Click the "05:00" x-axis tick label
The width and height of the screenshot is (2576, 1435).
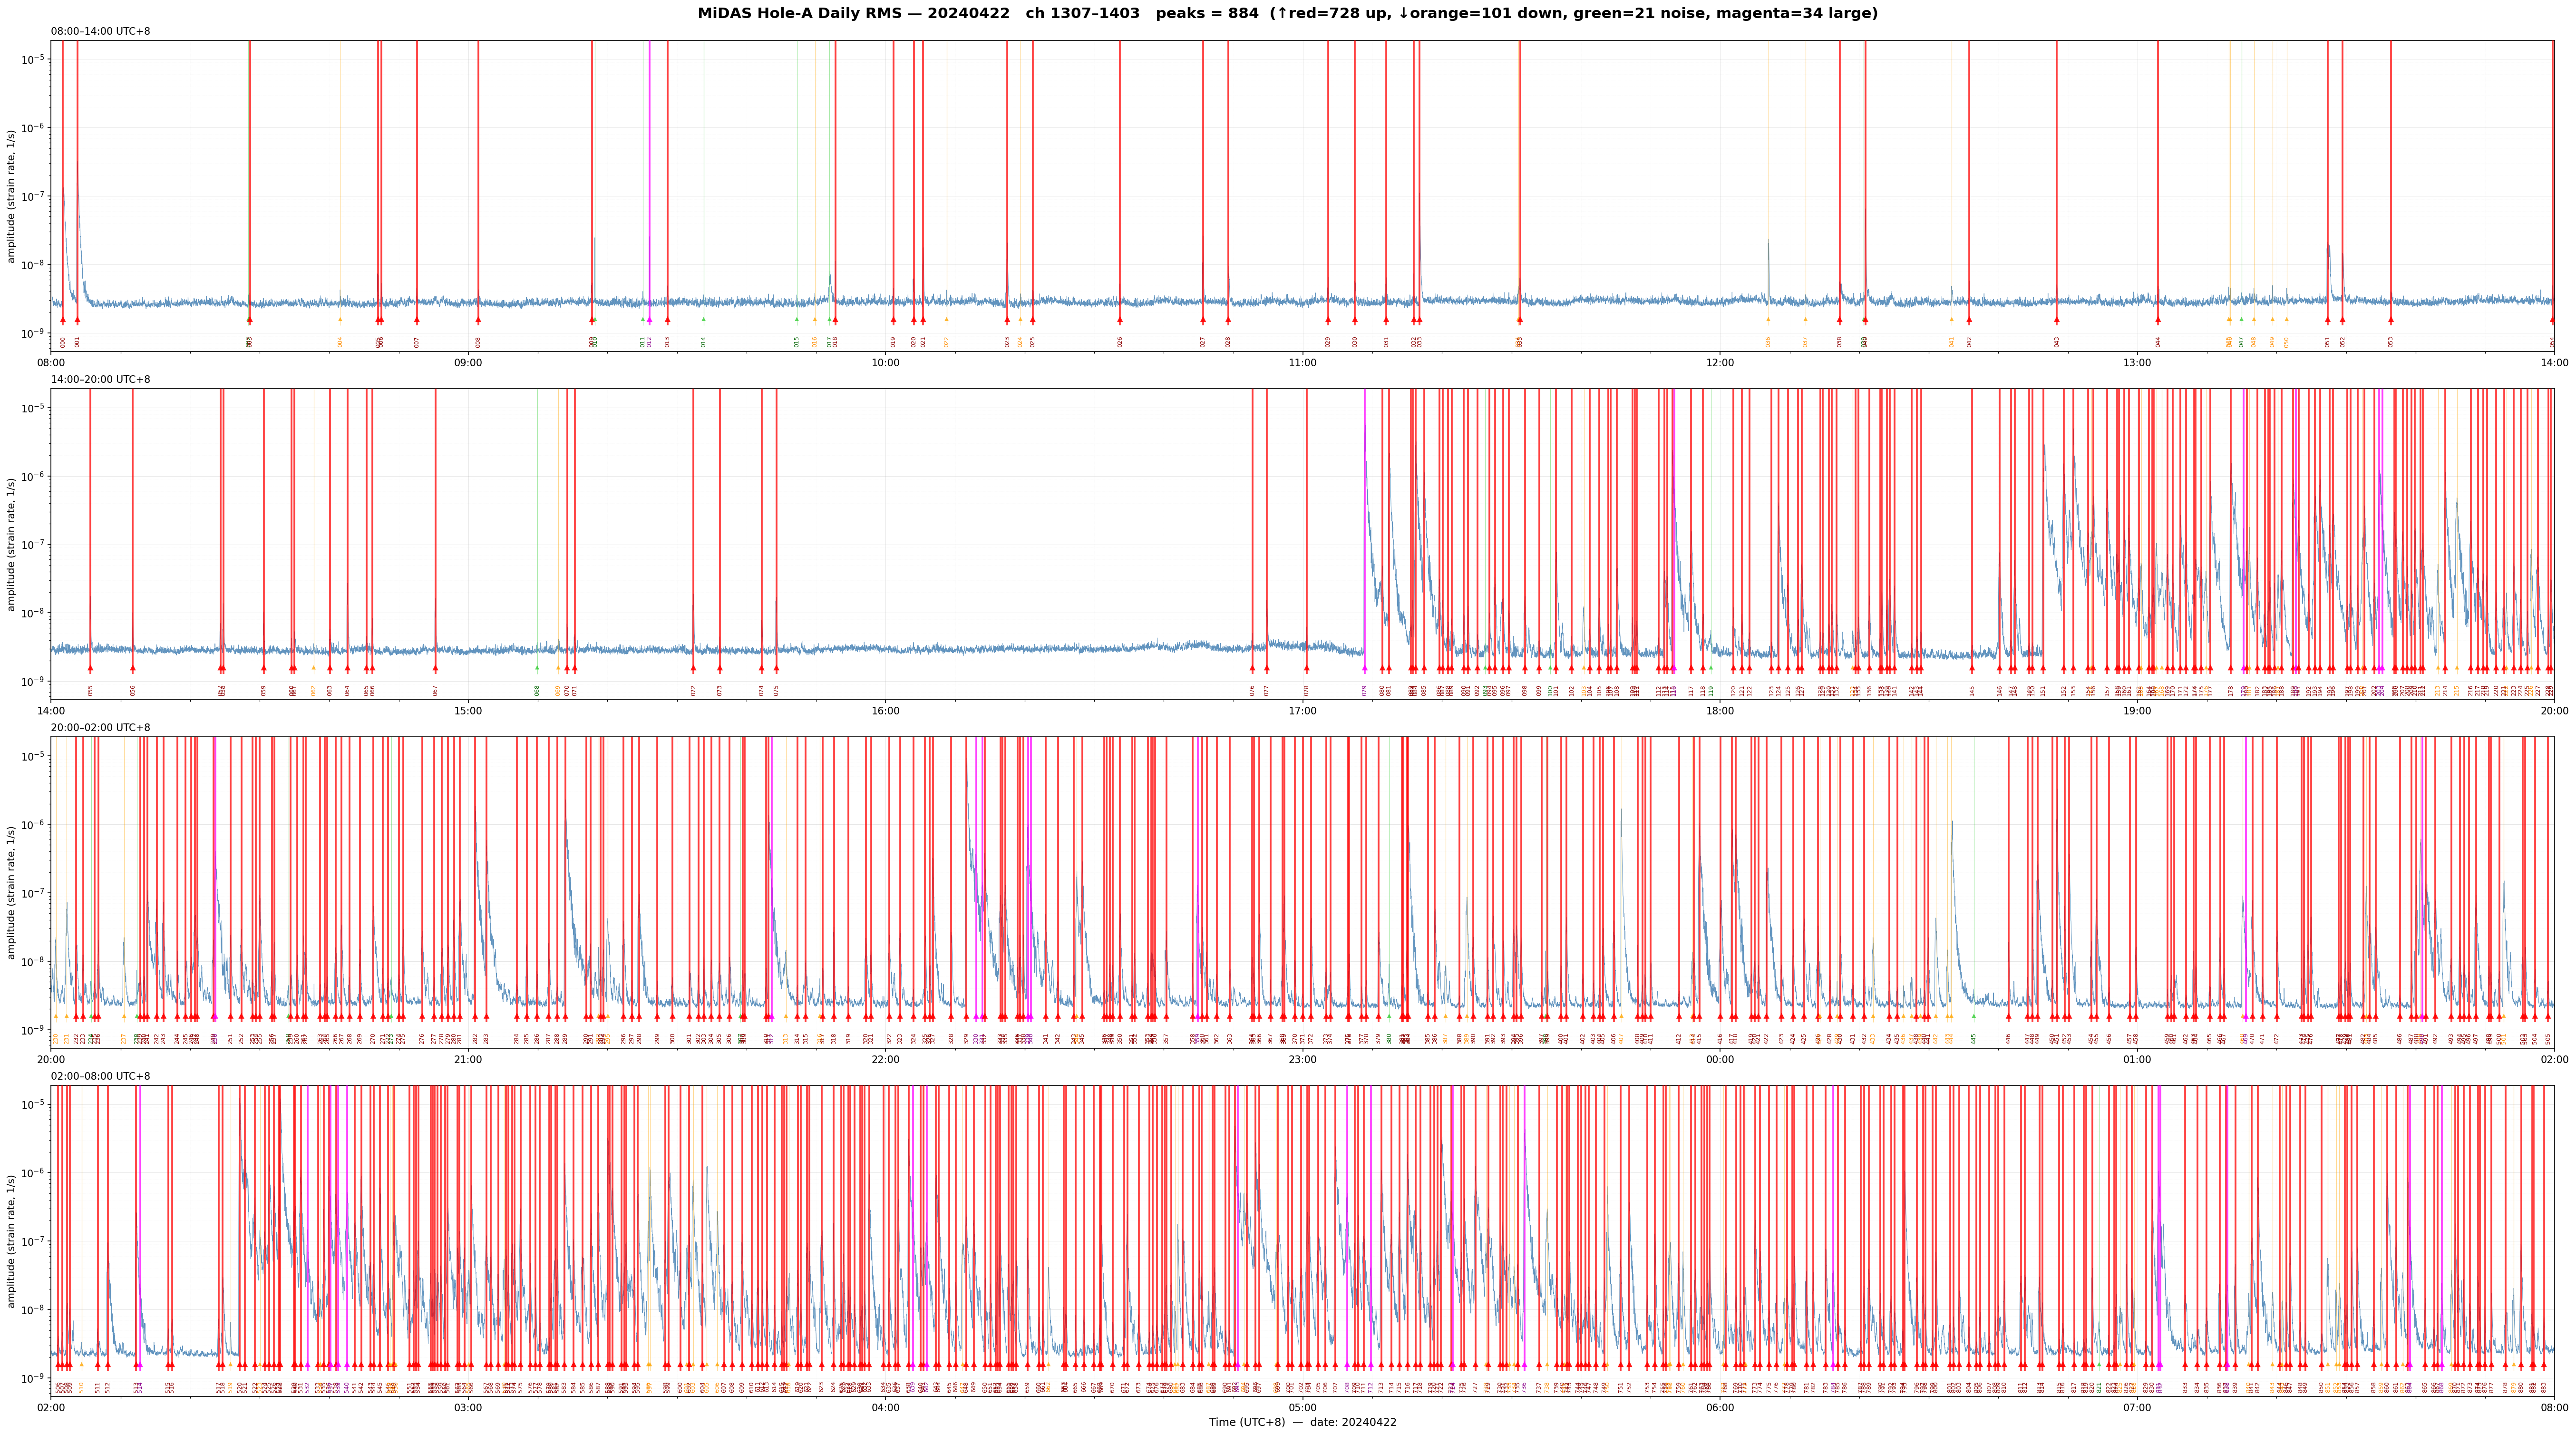tap(1302, 1407)
